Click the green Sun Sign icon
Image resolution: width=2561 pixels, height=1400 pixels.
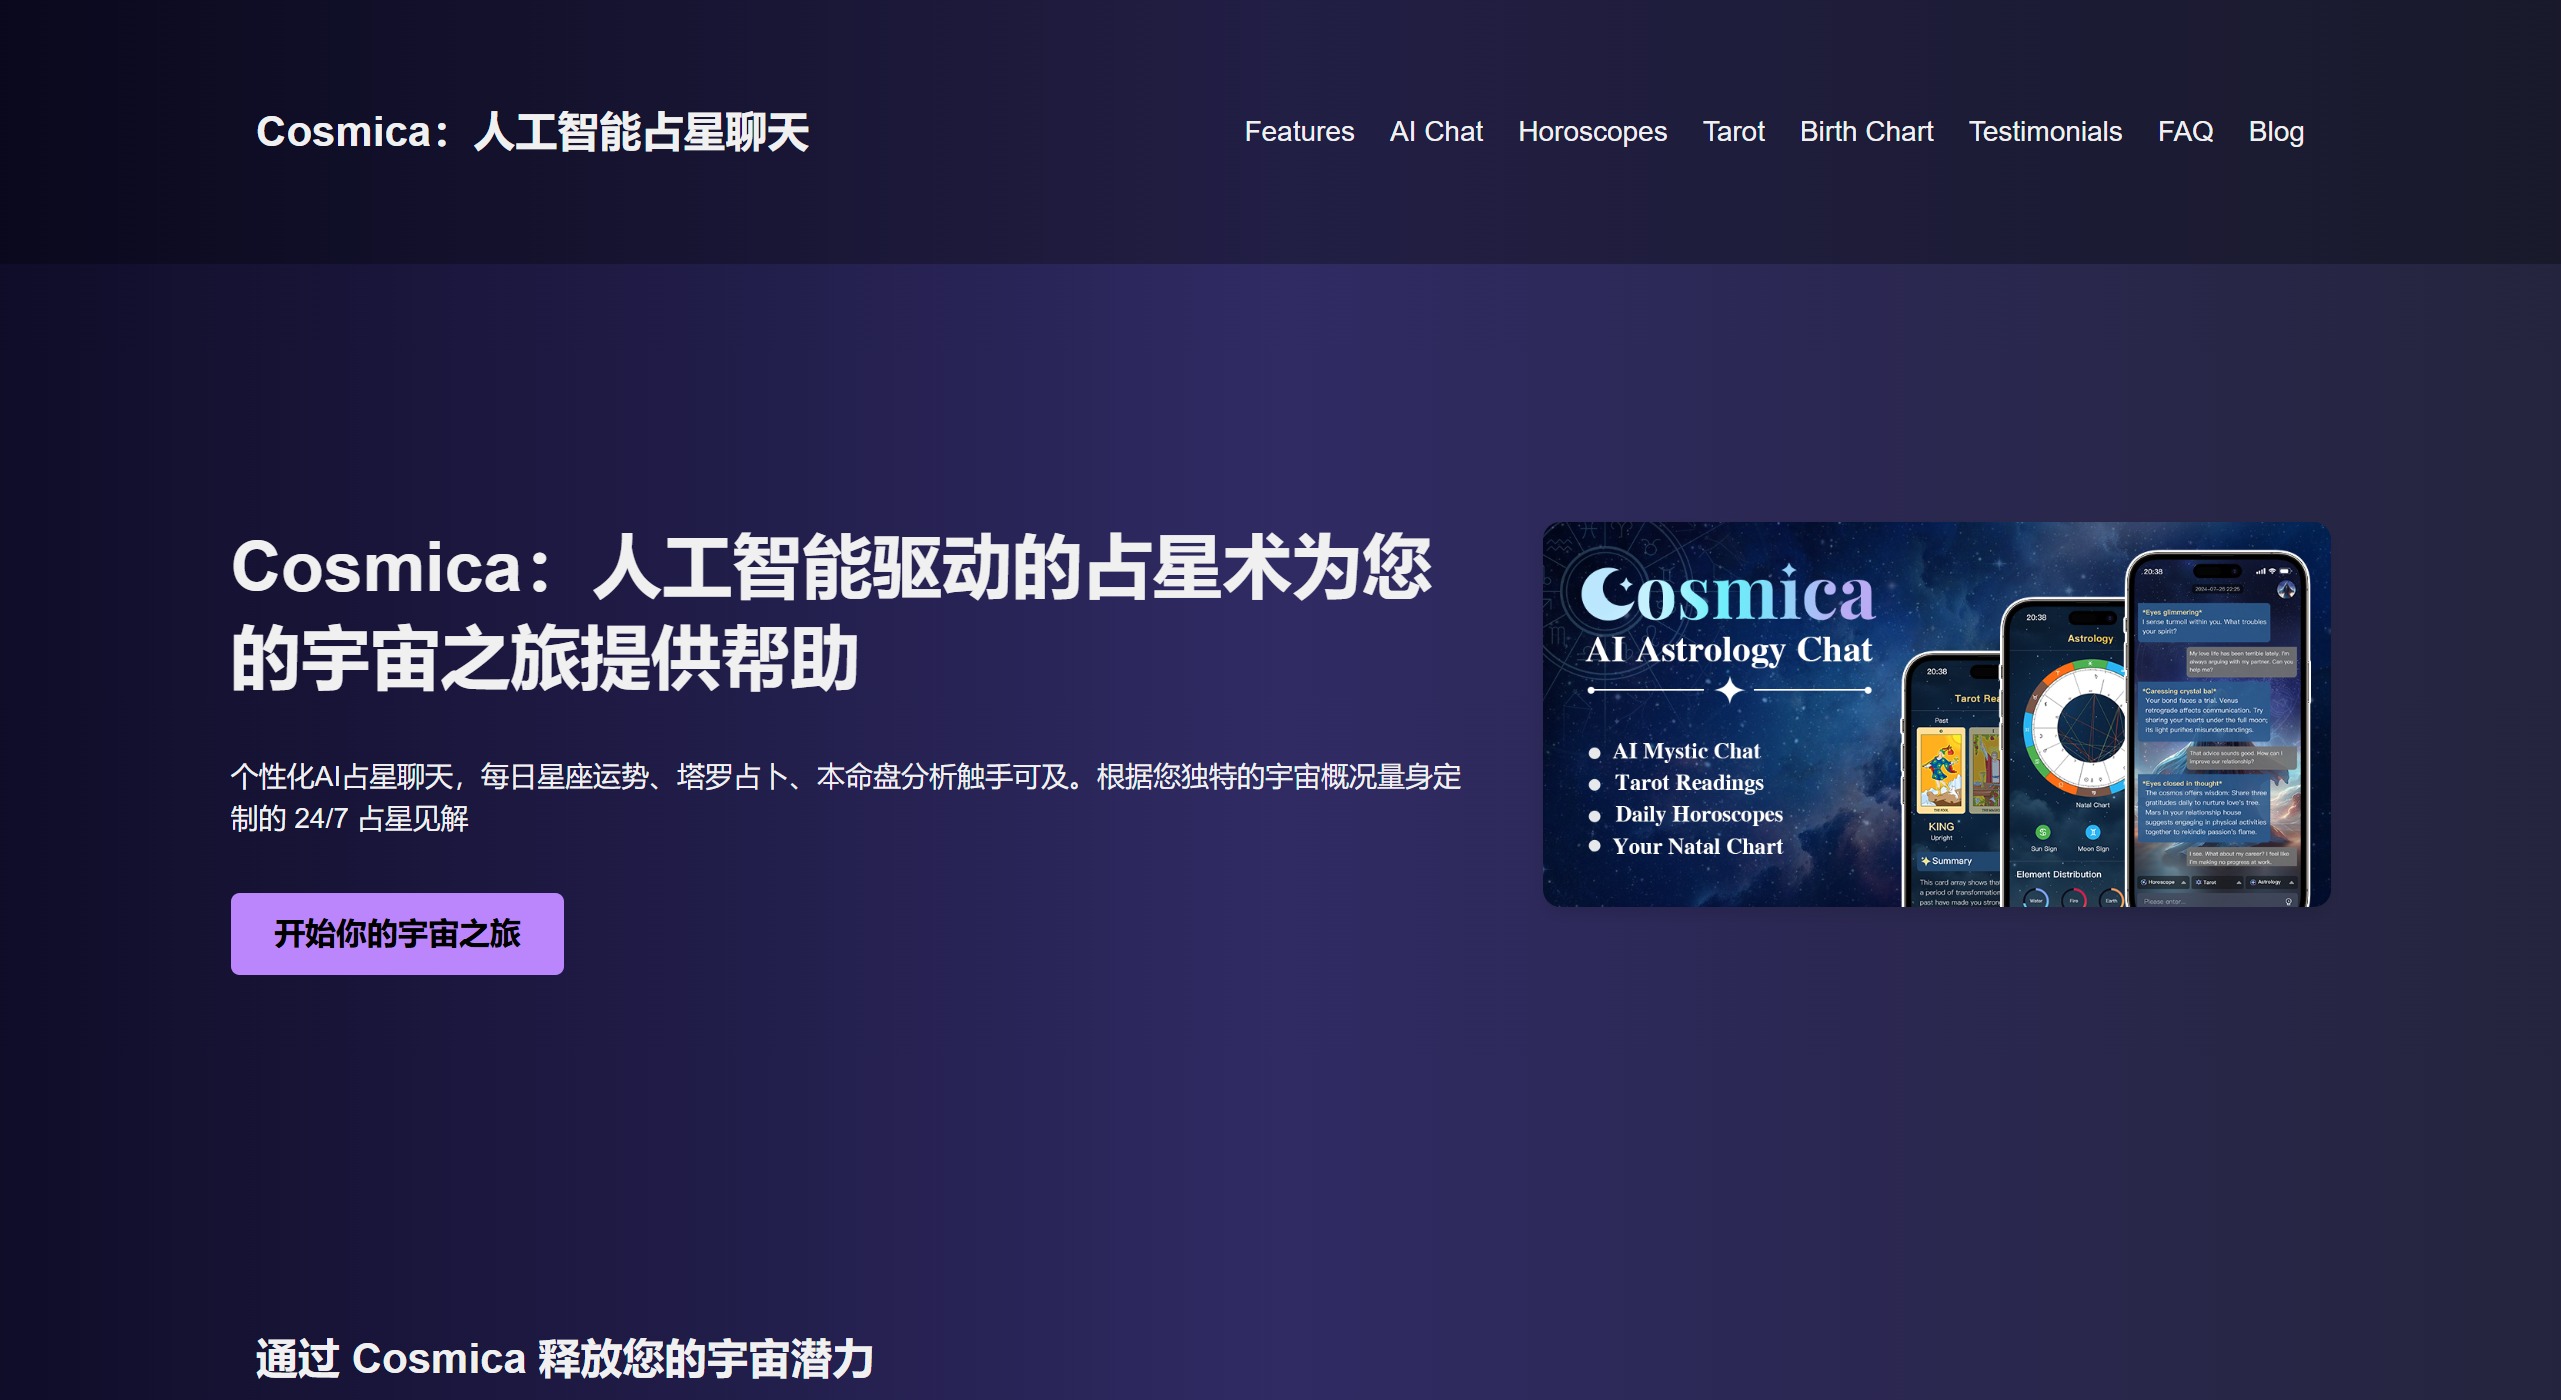pyautogui.click(x=2043, y=832)
